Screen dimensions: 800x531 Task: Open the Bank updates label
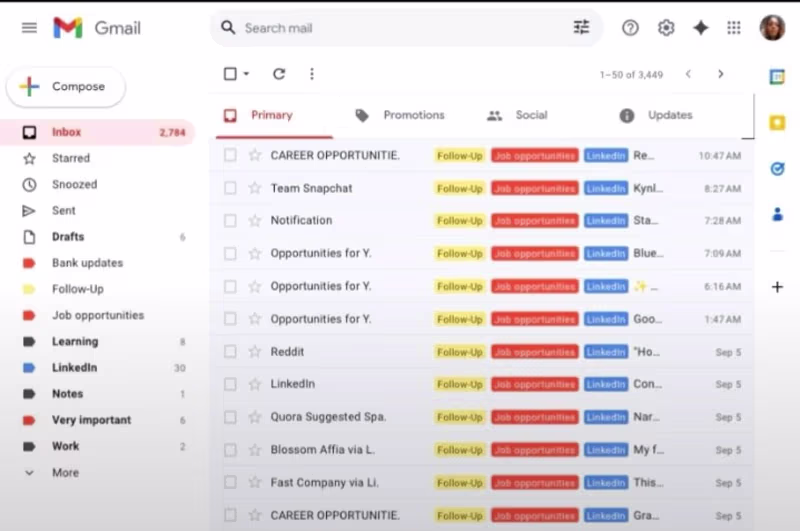97,263
